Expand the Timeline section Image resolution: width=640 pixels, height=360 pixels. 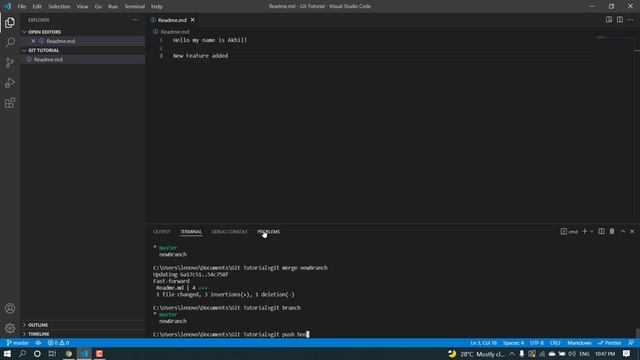38,334
